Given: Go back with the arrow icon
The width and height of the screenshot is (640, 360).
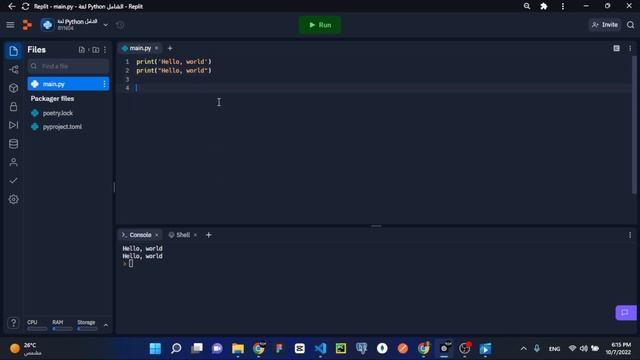Looking at the screenshot, I should (11, 6).
